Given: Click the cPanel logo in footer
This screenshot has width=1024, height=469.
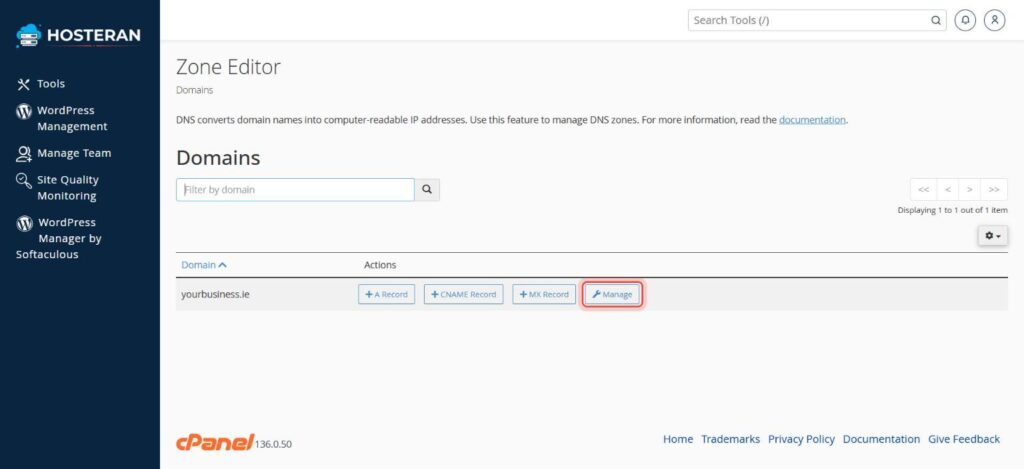Looking at the screenshot, I should (x=215, y=442).
